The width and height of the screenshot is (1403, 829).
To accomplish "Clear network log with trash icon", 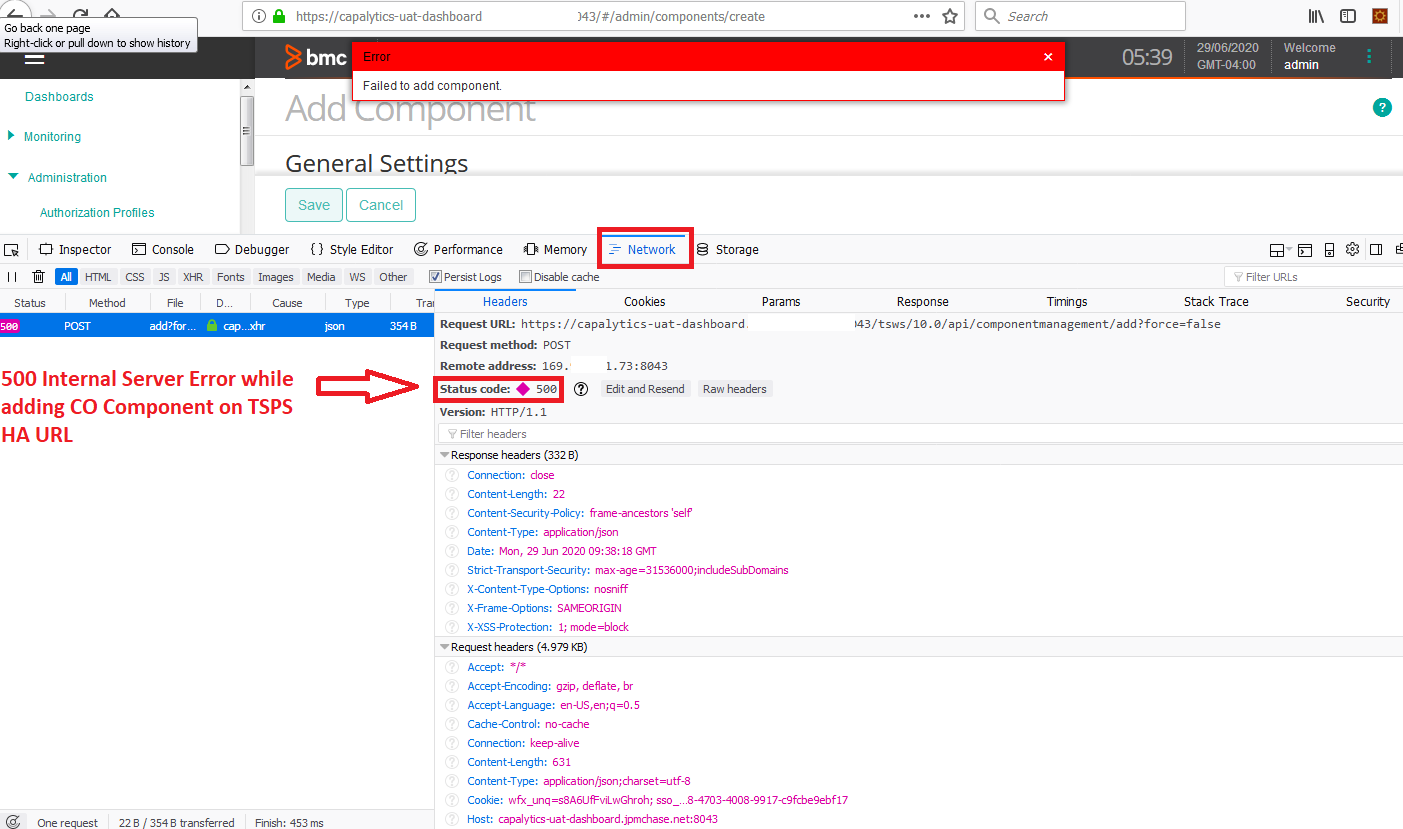I will tap(38, 277).
